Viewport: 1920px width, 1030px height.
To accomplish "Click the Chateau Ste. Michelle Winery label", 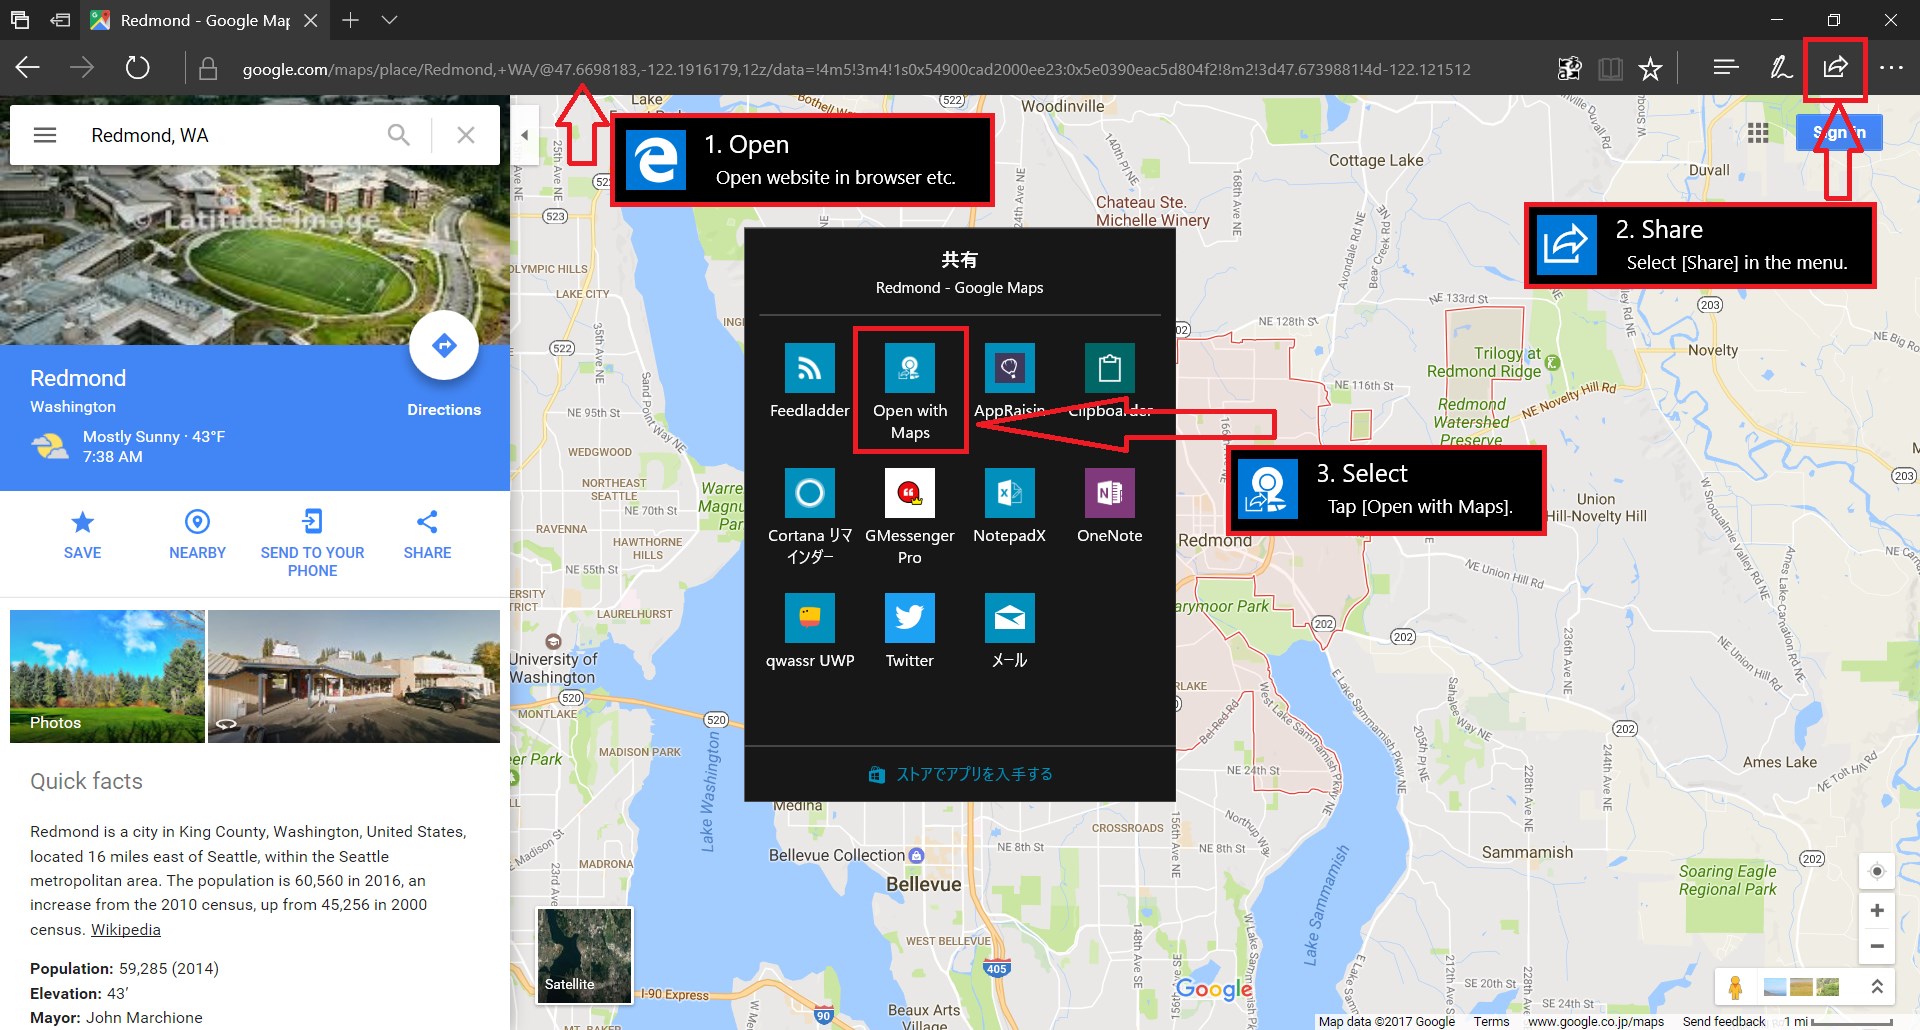I will pyautogui.click(x=1152, y=211).
